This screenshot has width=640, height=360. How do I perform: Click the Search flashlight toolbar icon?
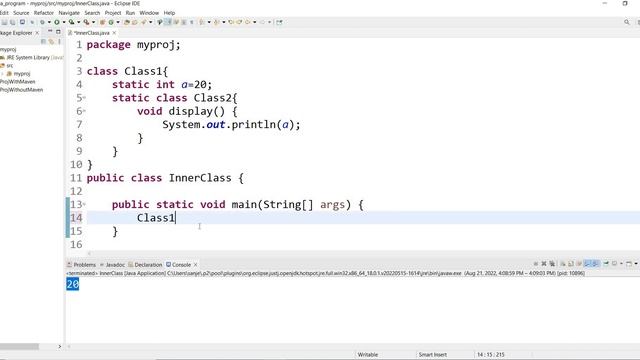(x=144, y=22)
